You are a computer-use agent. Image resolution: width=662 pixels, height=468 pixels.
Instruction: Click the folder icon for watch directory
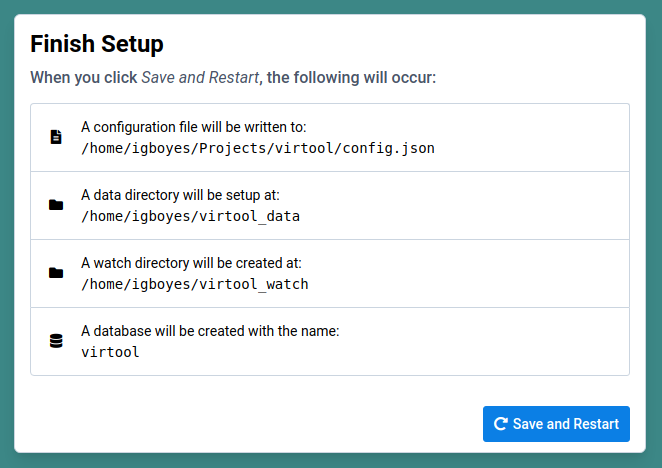[56, 273]
